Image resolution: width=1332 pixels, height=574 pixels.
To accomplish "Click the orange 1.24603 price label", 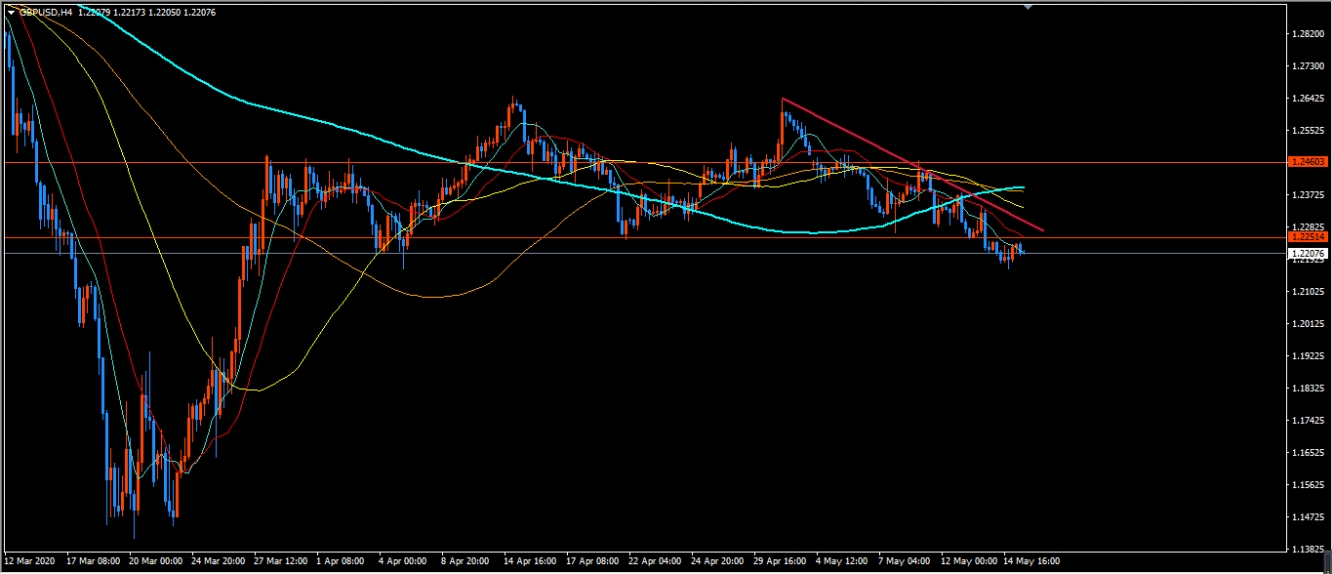I will (x=1307, y=162).
